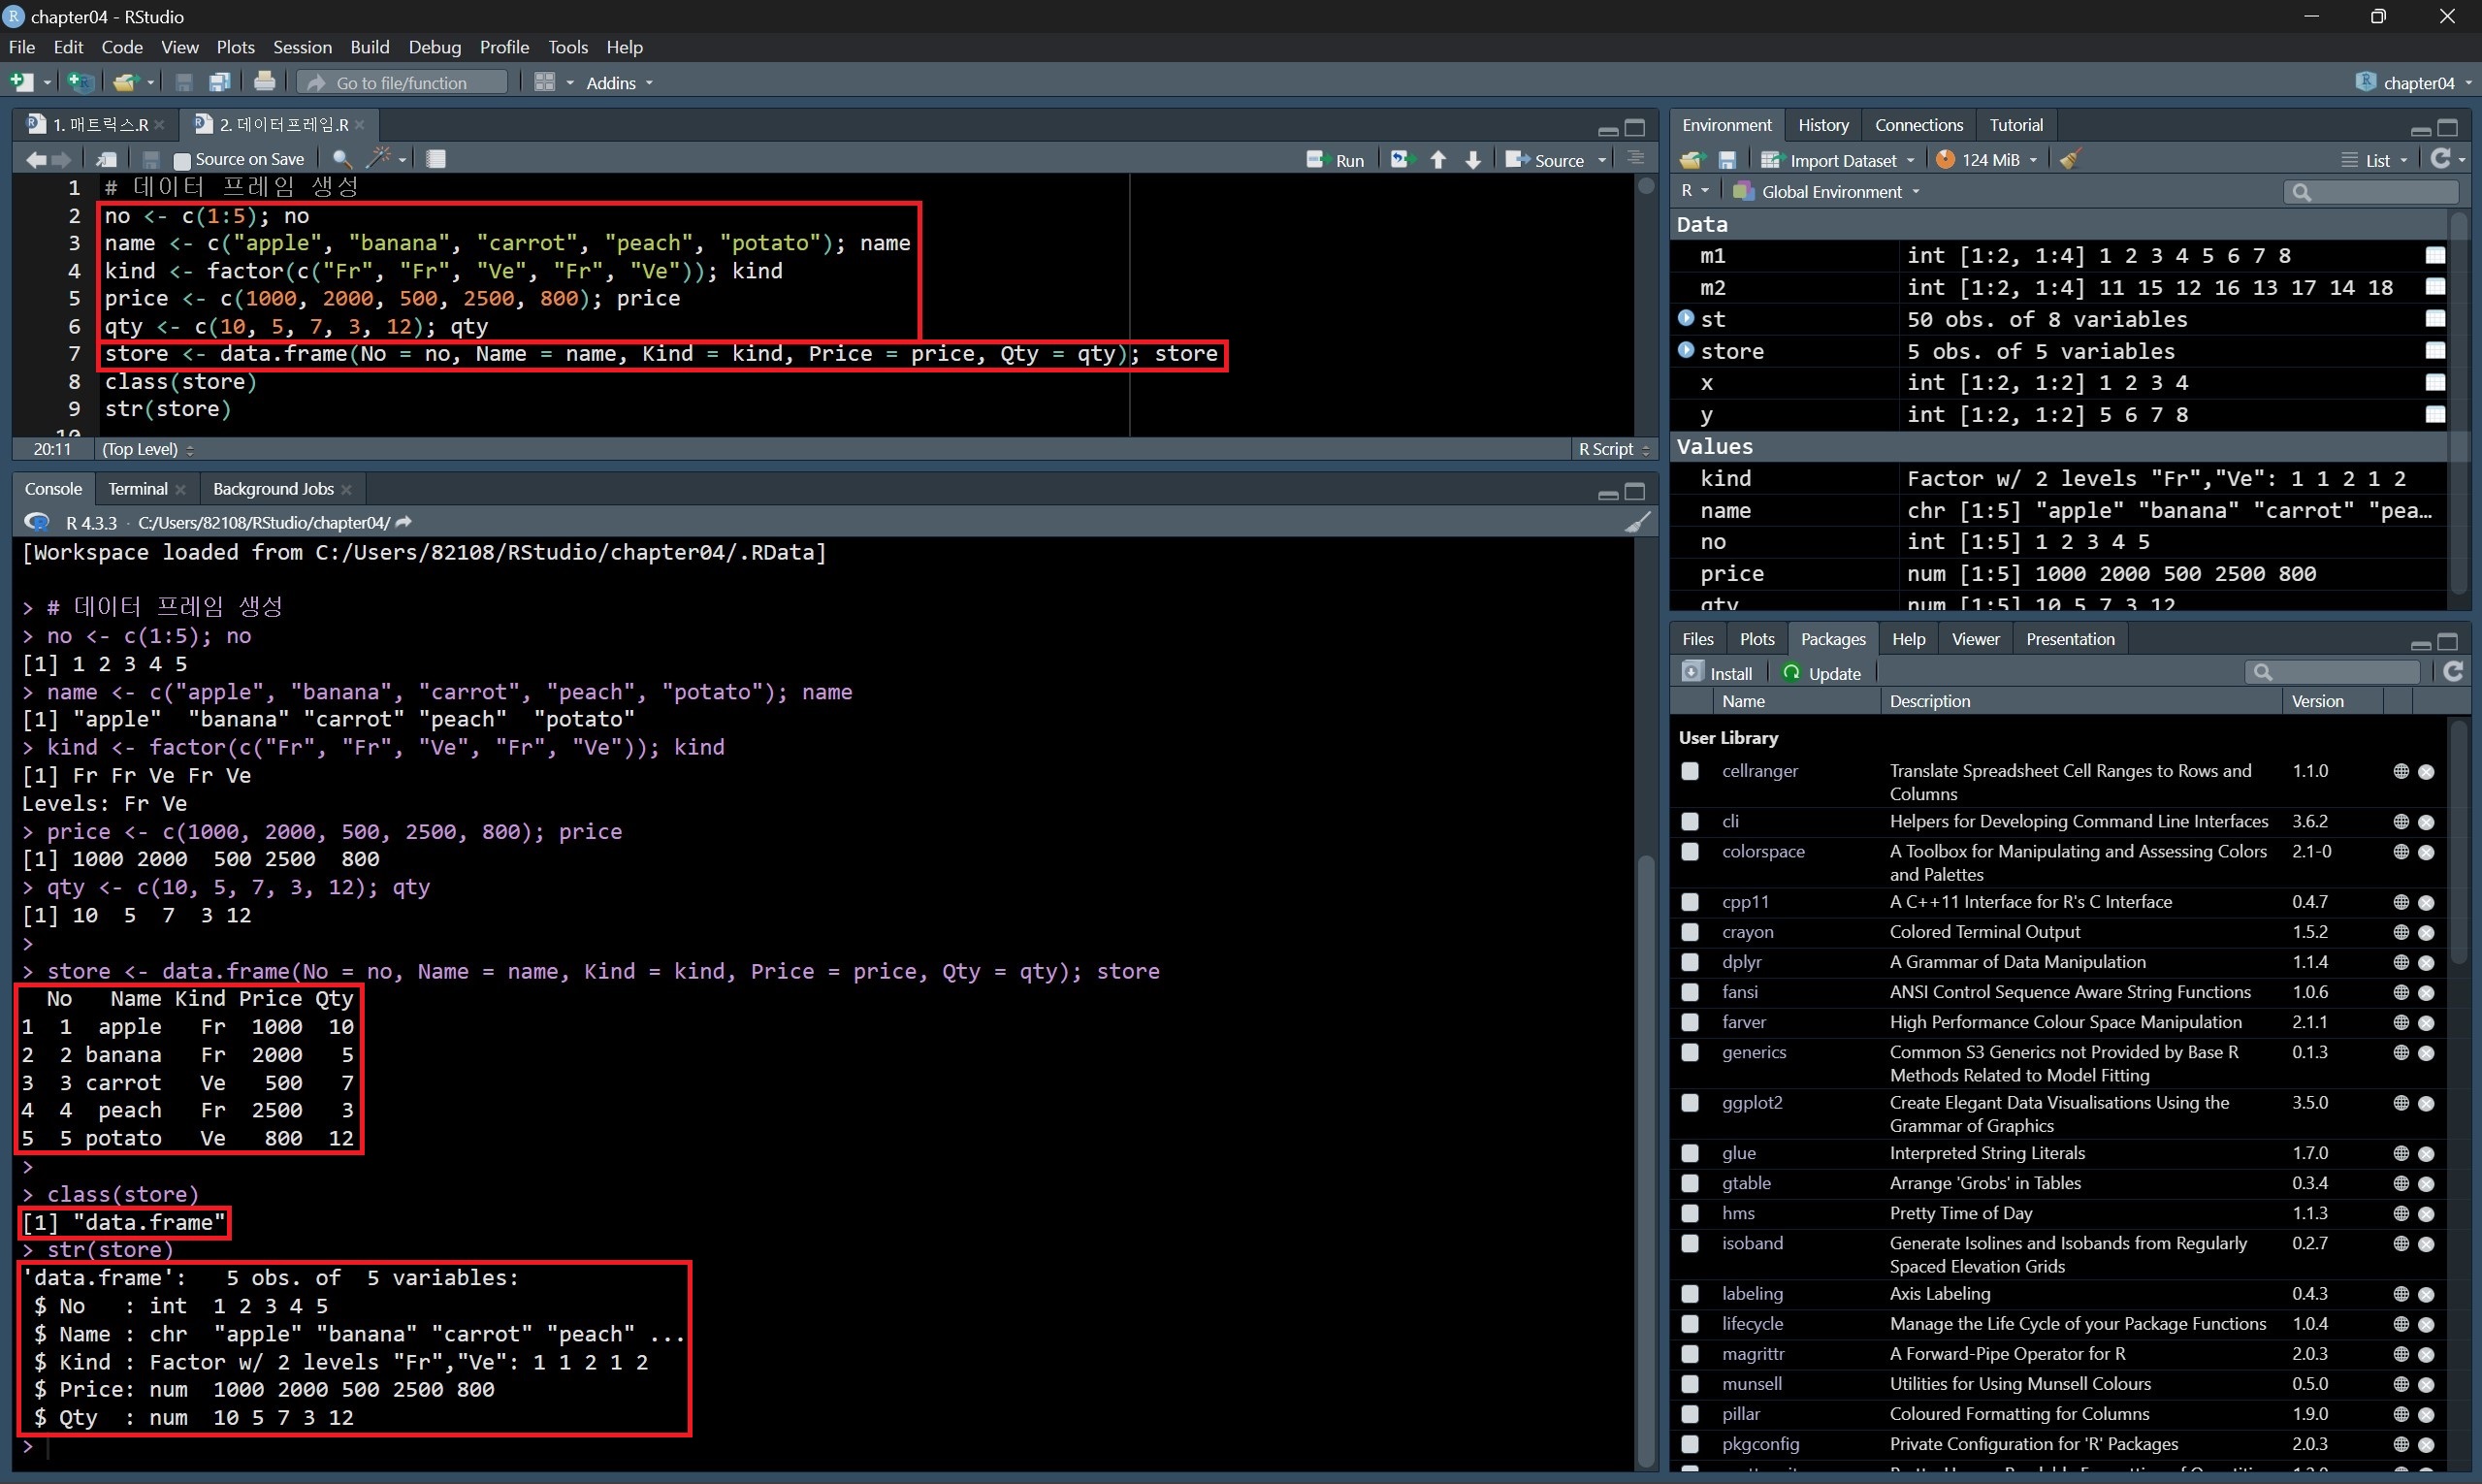Clear environment objects with the broom icon

click(2070, 160)
